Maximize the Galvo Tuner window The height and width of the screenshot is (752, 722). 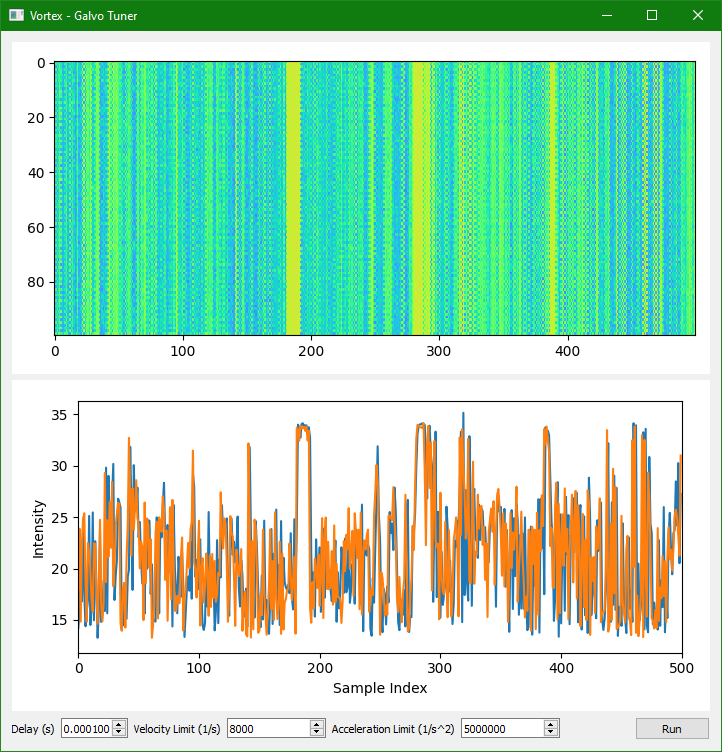pyautogui.click(x=652, y=15)
